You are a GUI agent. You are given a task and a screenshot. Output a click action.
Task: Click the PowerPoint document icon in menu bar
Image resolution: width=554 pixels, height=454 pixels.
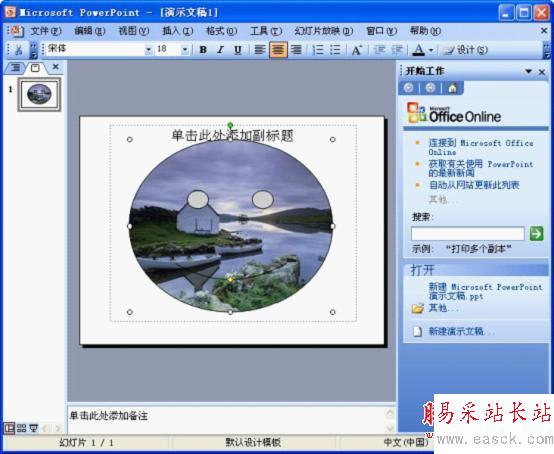(x=16, y=31)
